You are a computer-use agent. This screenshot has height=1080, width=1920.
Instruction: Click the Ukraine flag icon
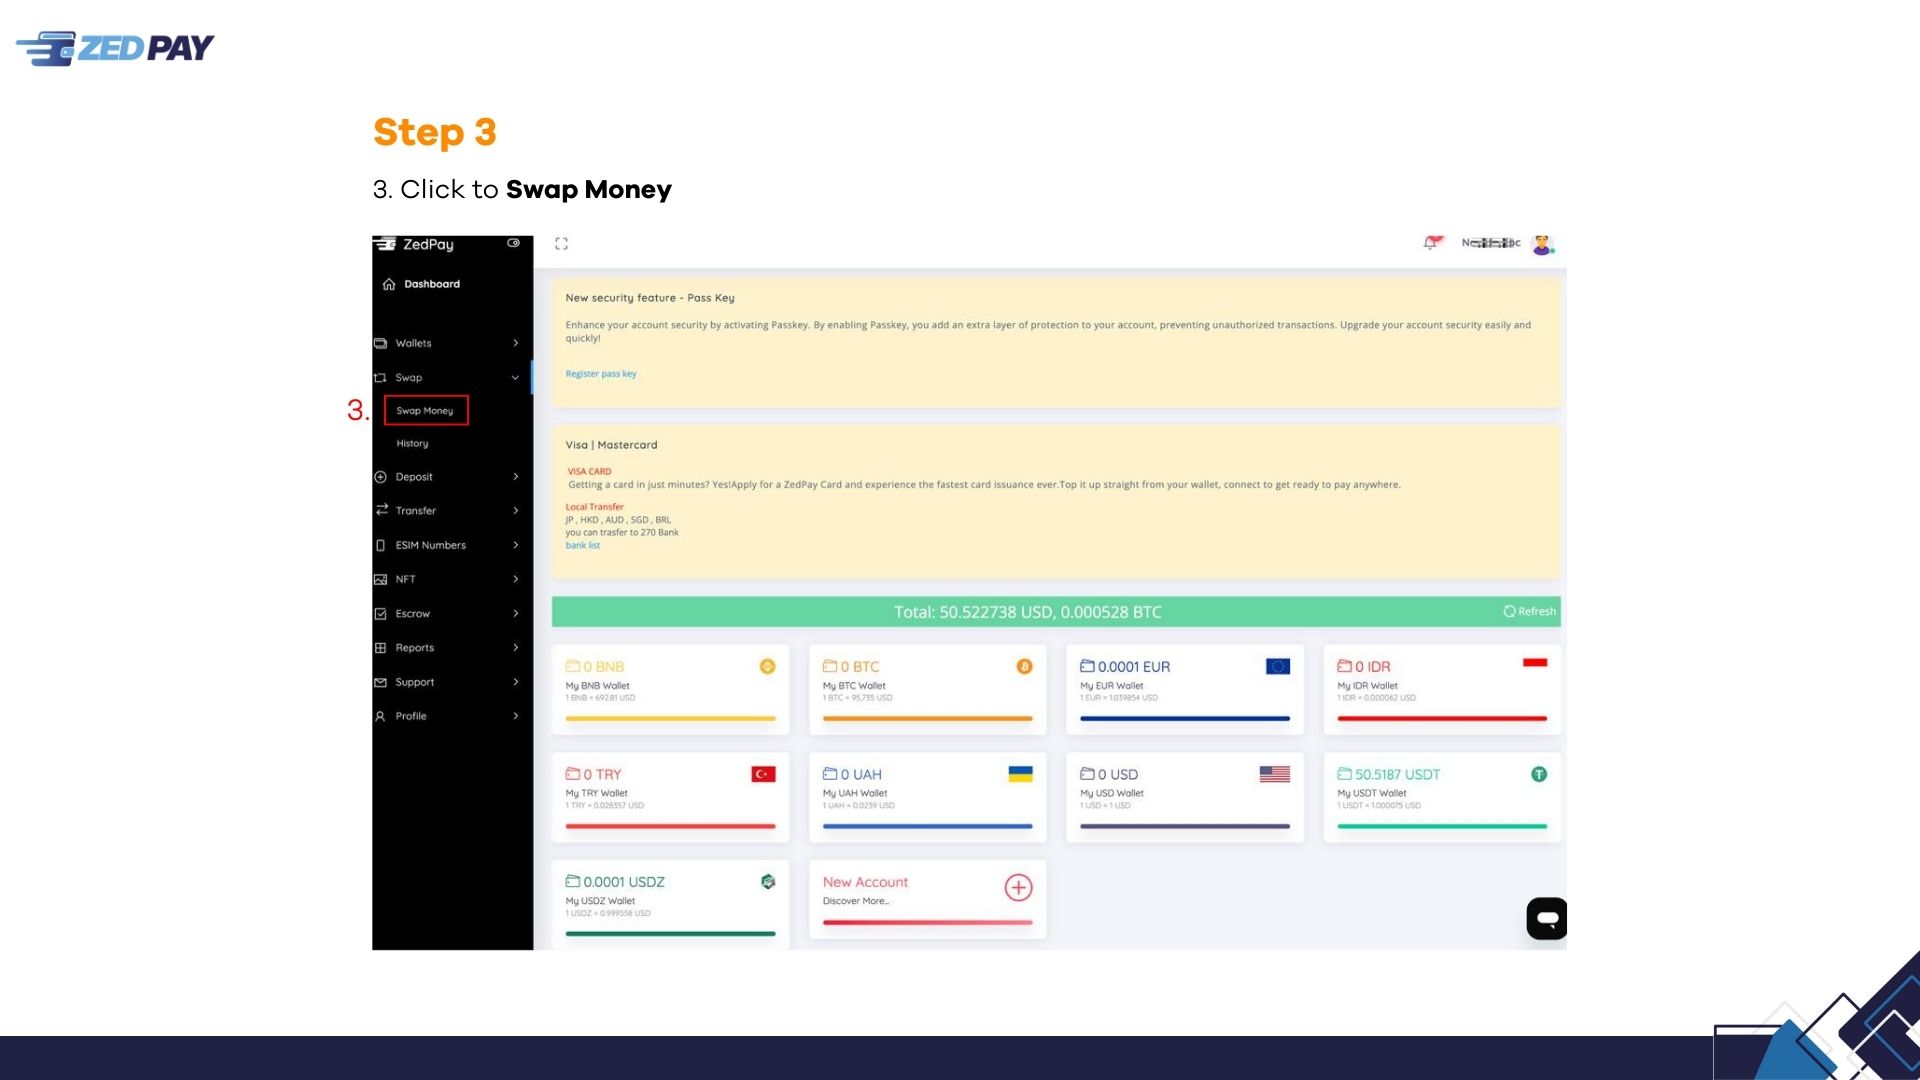pyautogui.click(x=1020, y=774)
